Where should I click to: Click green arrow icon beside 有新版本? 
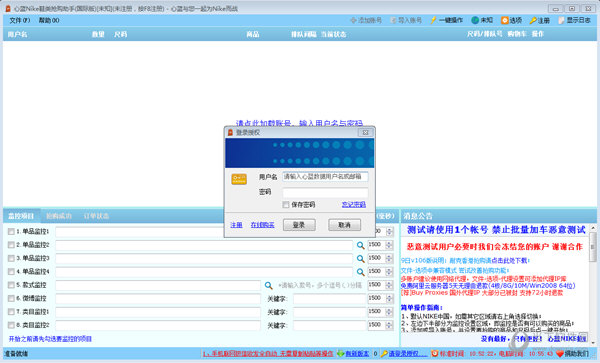(340, 354)
